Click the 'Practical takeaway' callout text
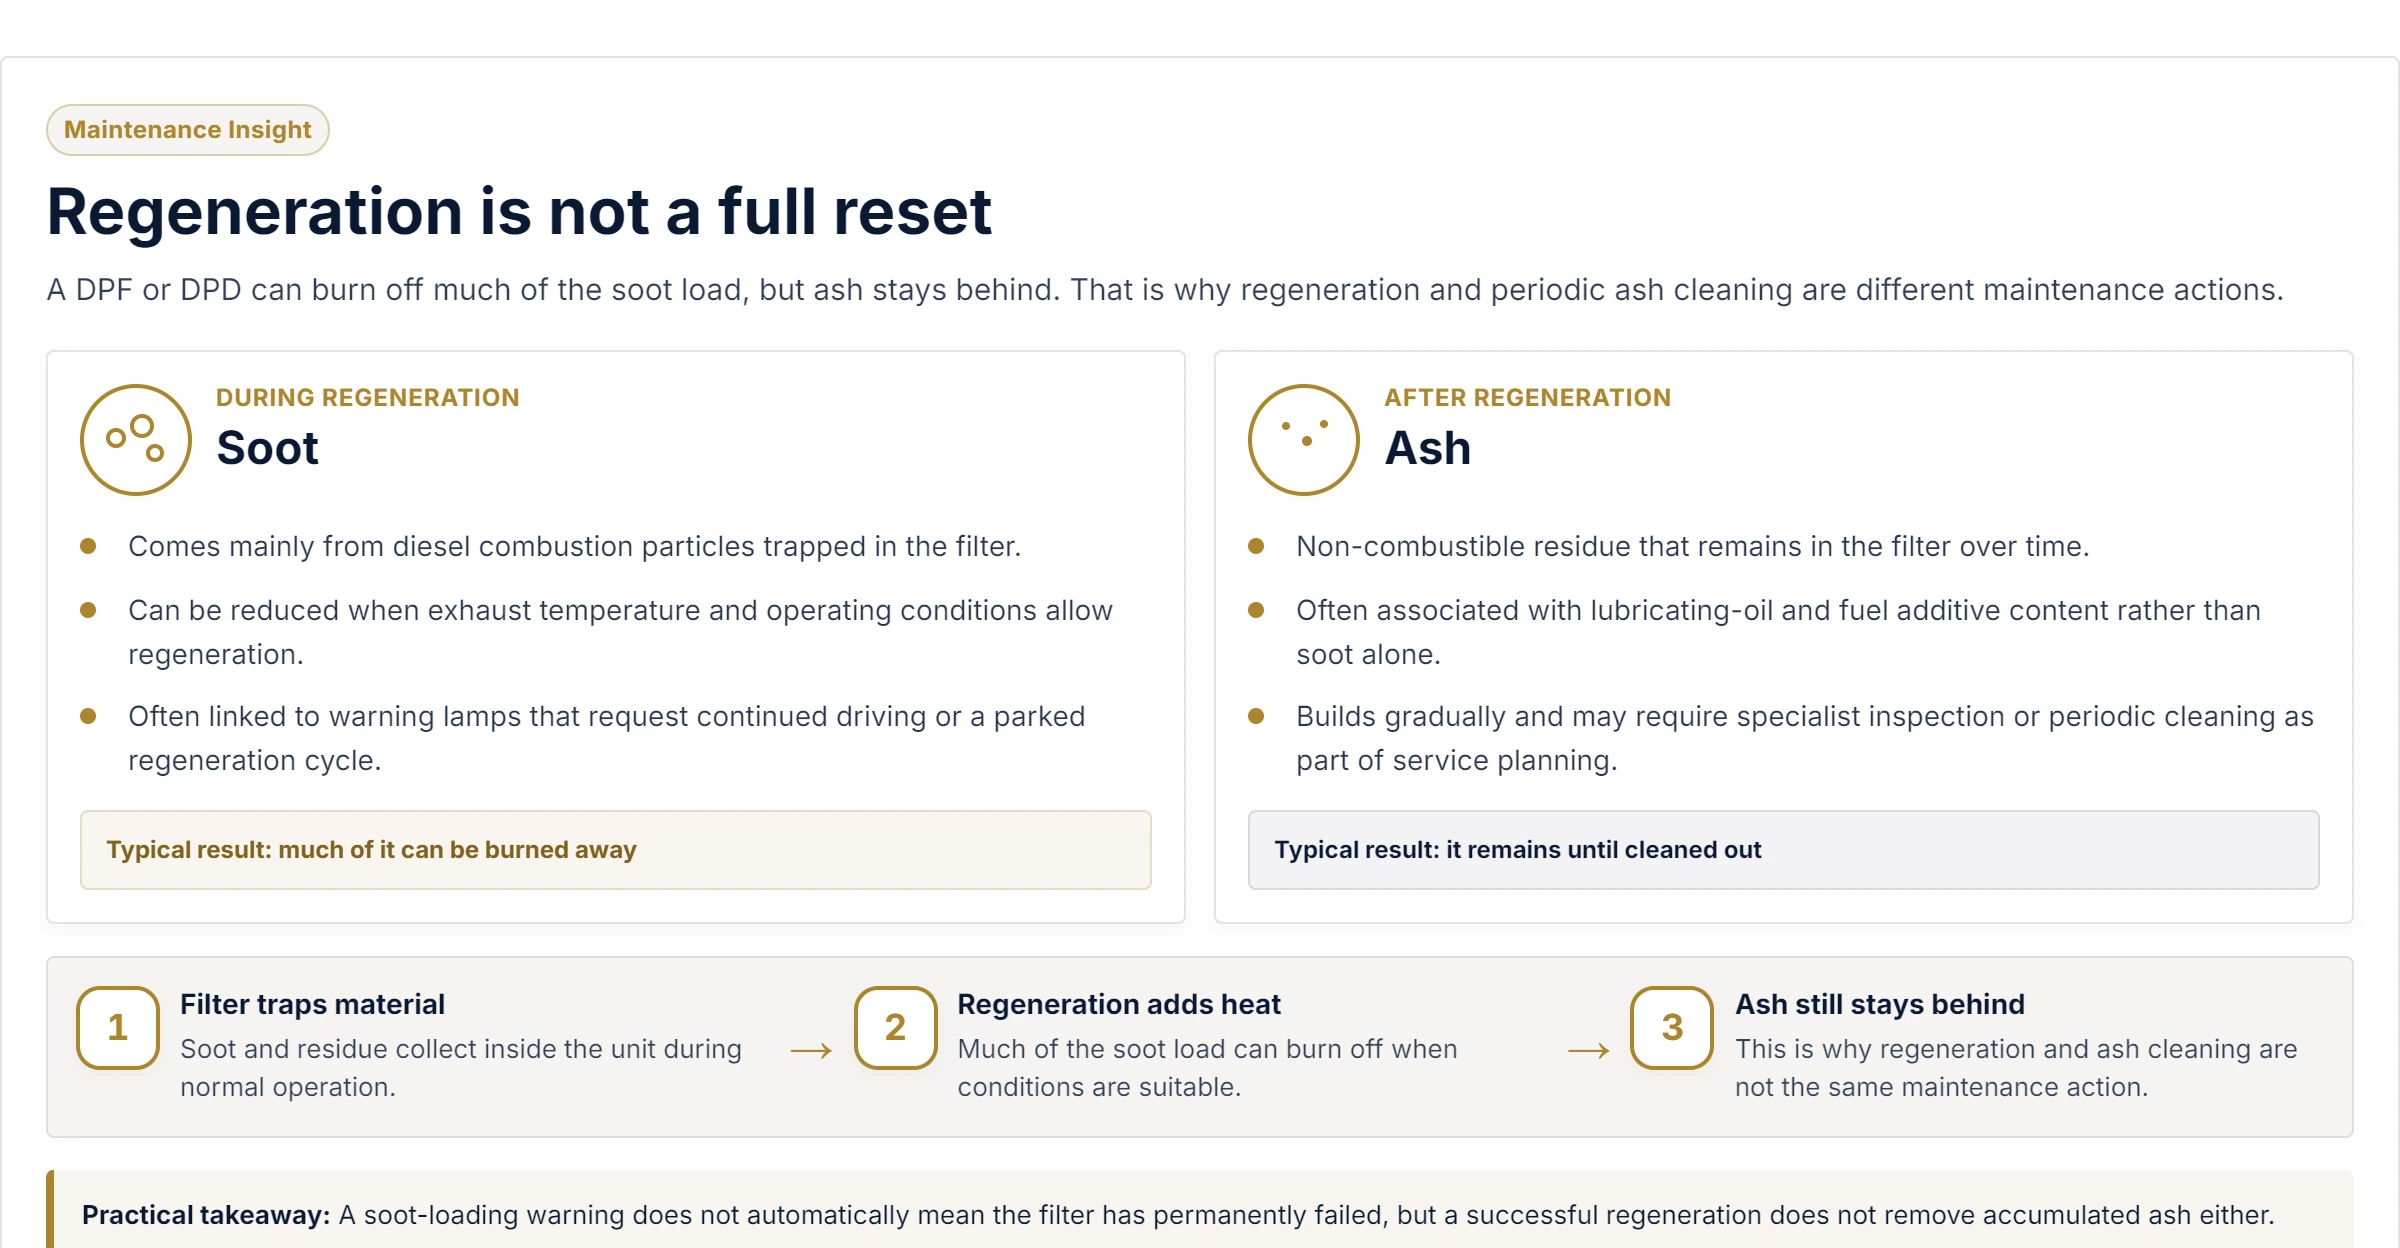 point(1178,1215)
